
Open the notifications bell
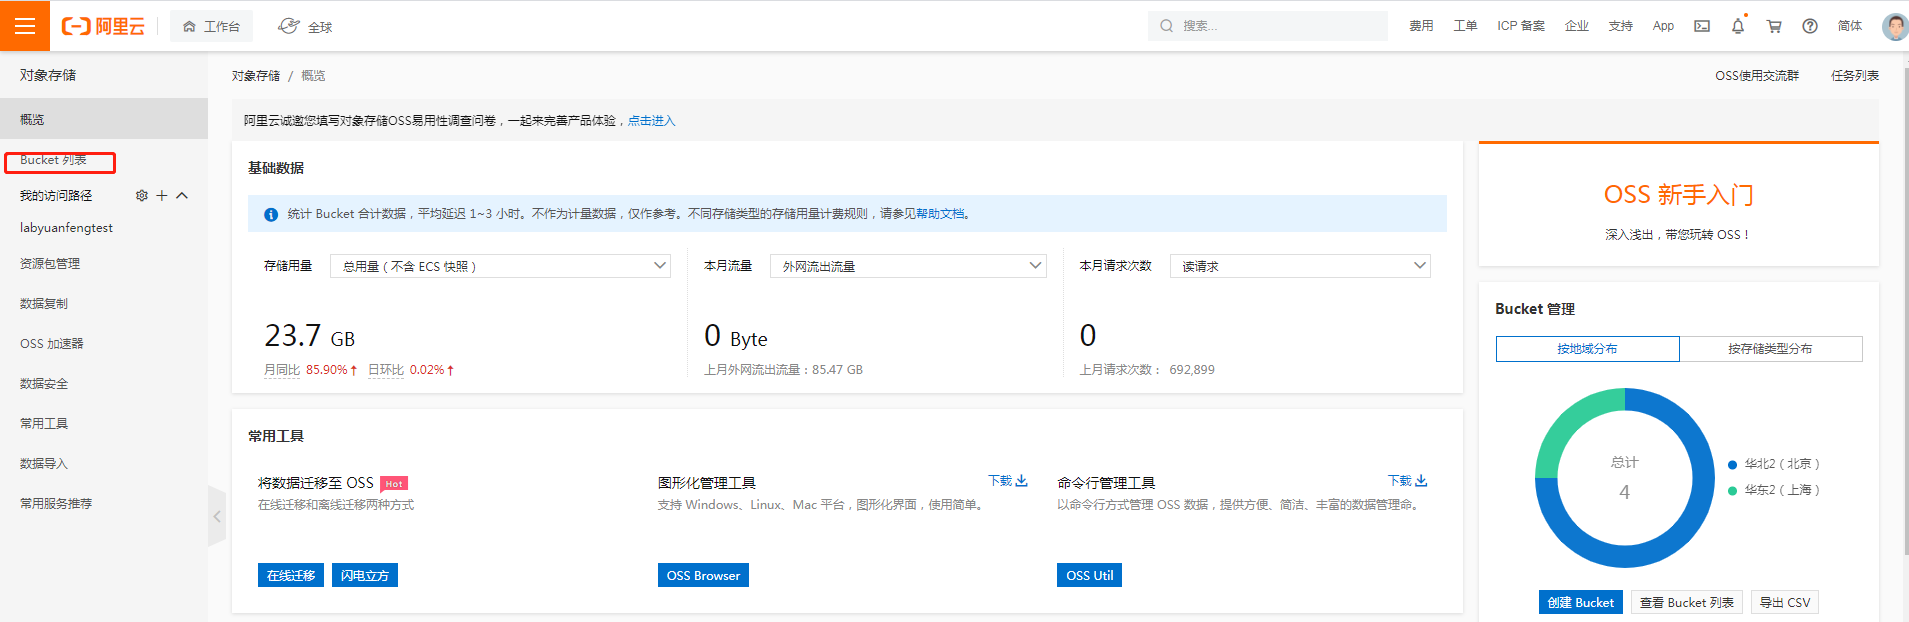click(x=1738, y=26)
